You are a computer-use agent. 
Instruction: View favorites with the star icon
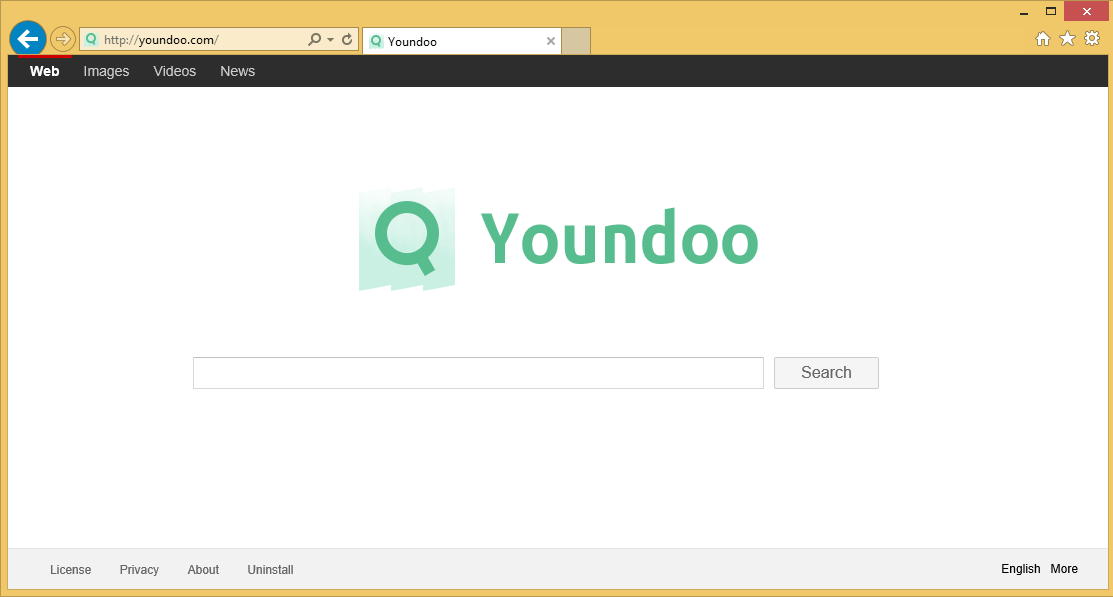1067,38
